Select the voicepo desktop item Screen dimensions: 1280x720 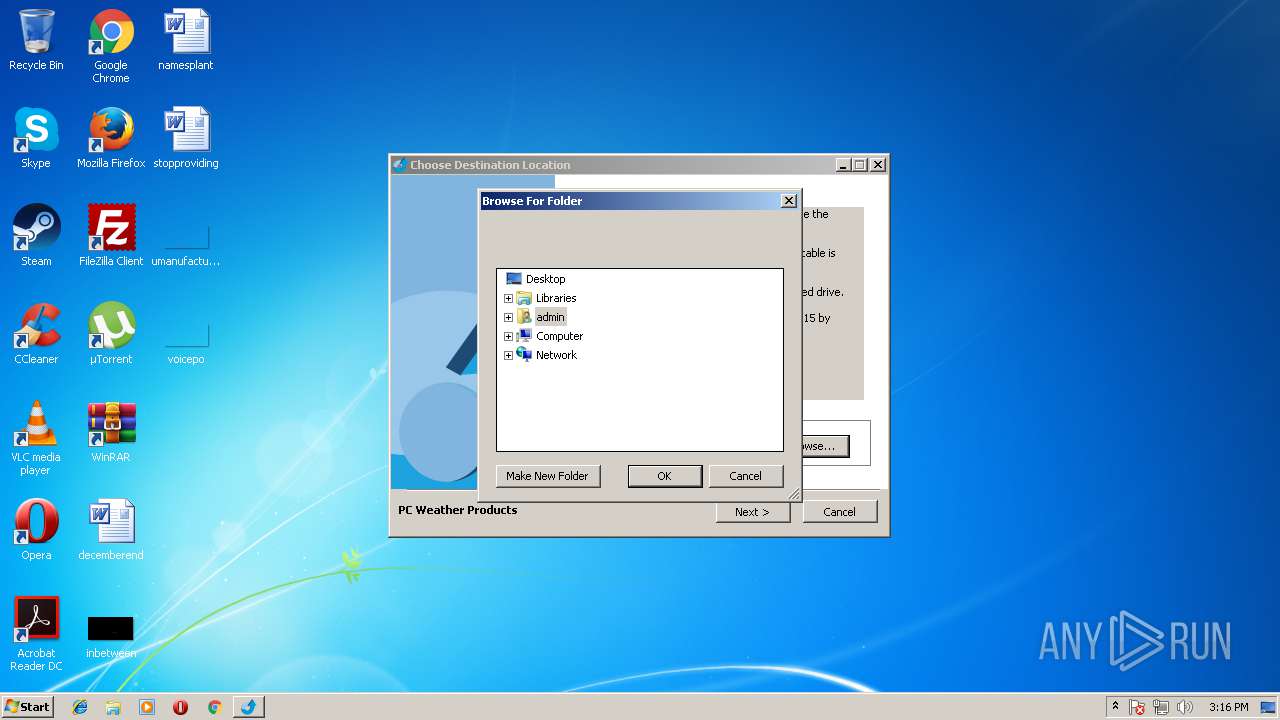[186, 343]
